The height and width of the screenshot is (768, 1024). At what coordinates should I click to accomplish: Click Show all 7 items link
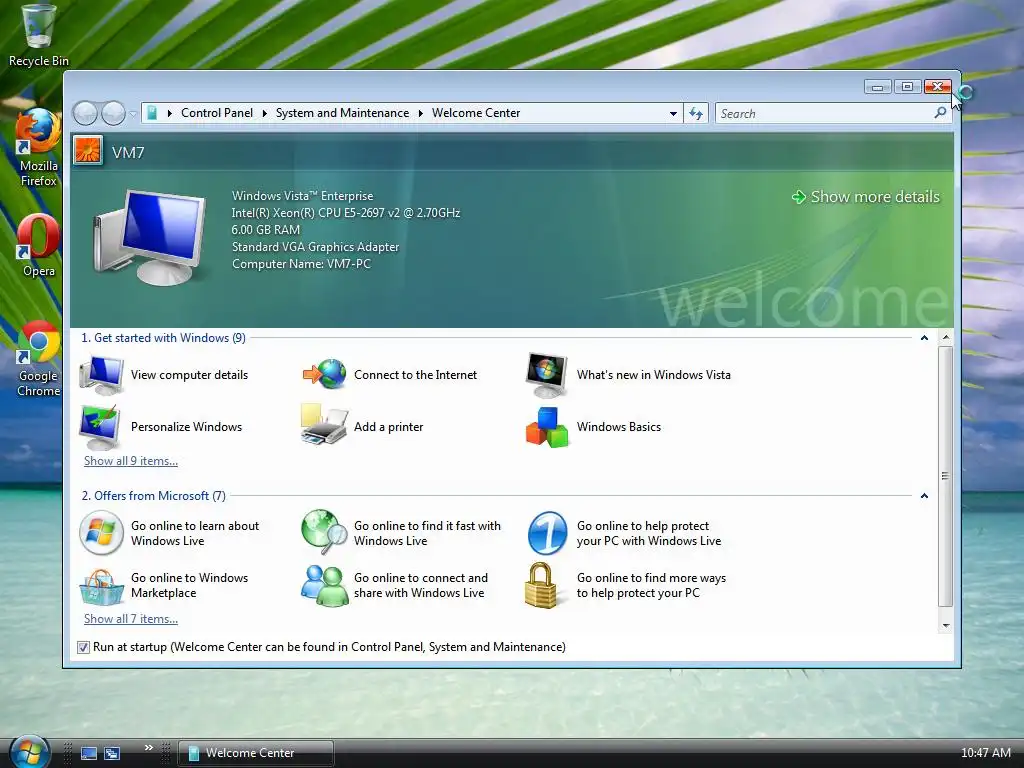tap(131, 619)
